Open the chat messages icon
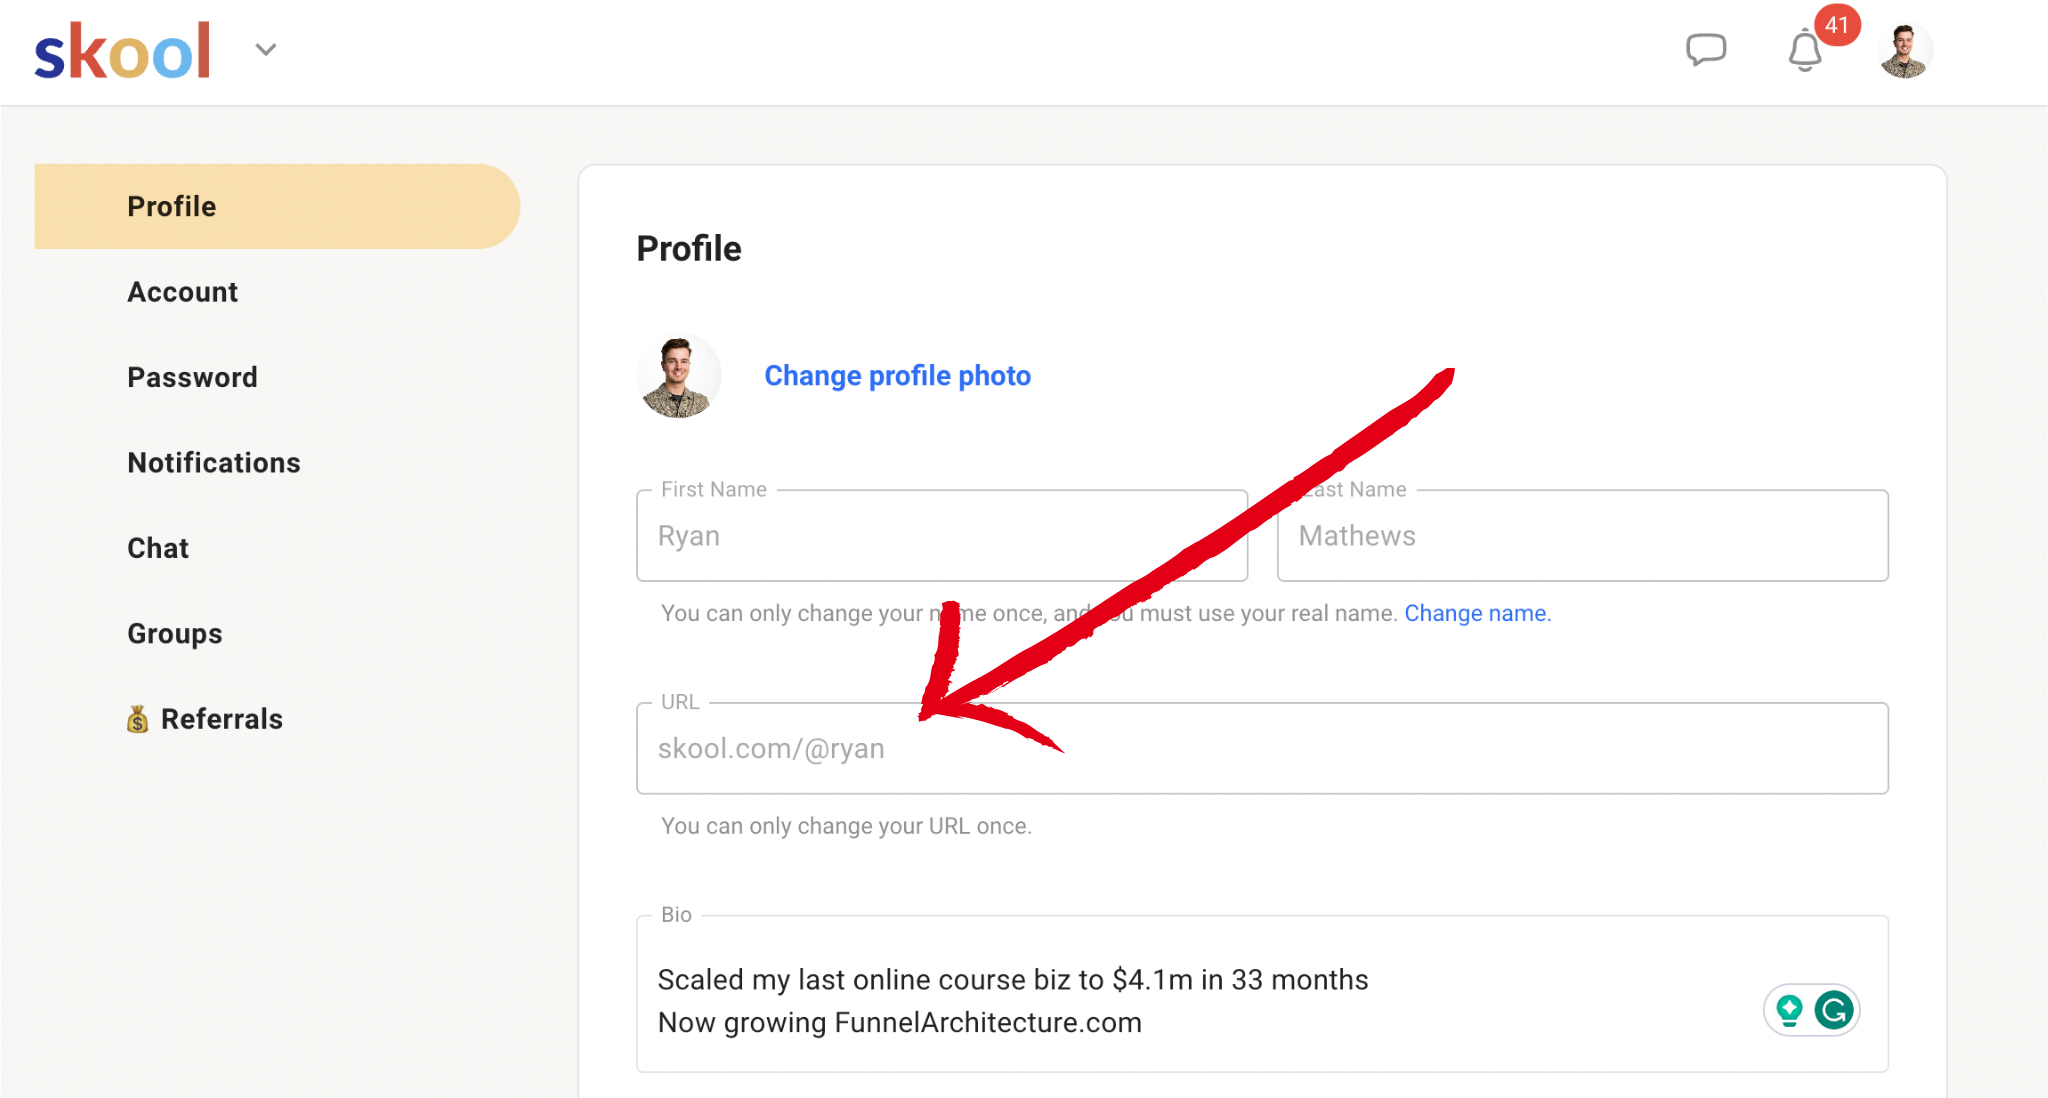The image size is (2048, 1098). 1706,49
